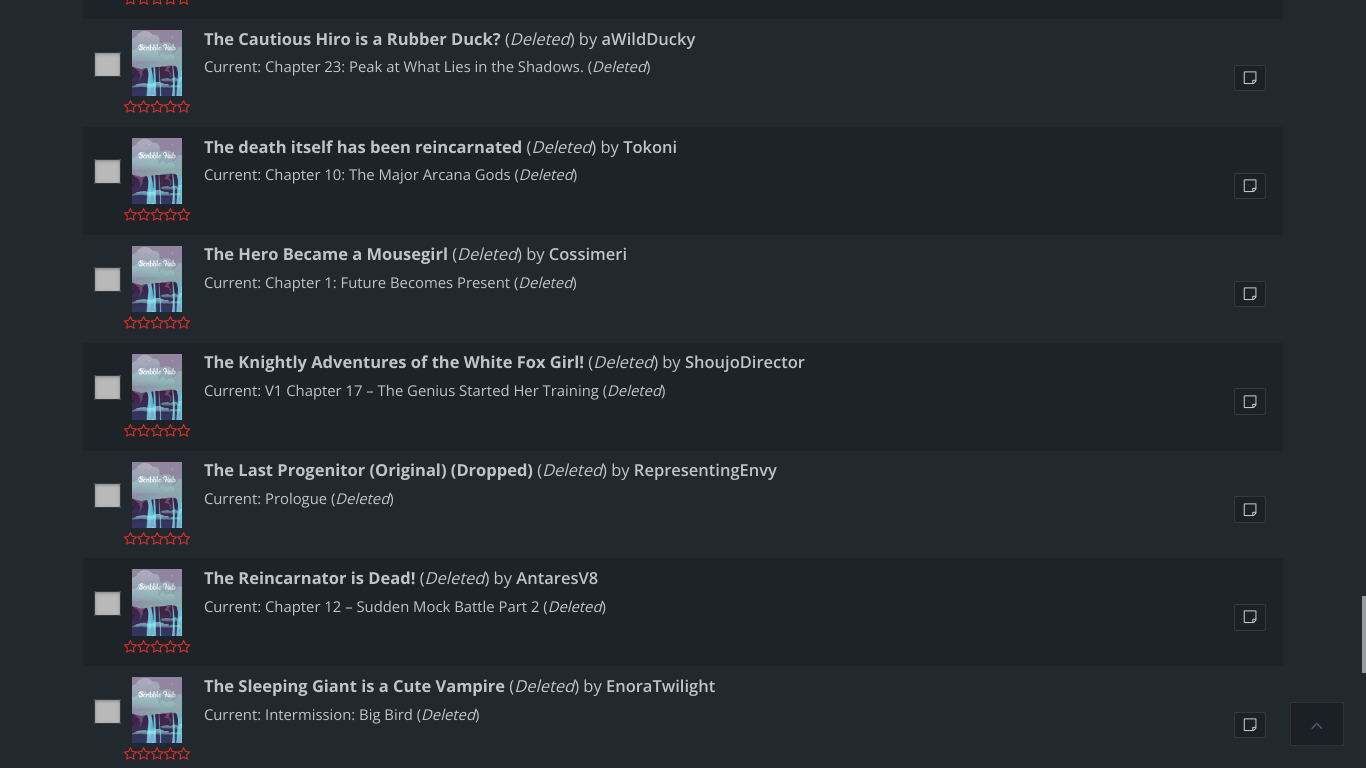Open notes for The Reincarnator is Dead!
Image resolution: width=1366 pixels, height=768 pixels.
coord(1249,617)
